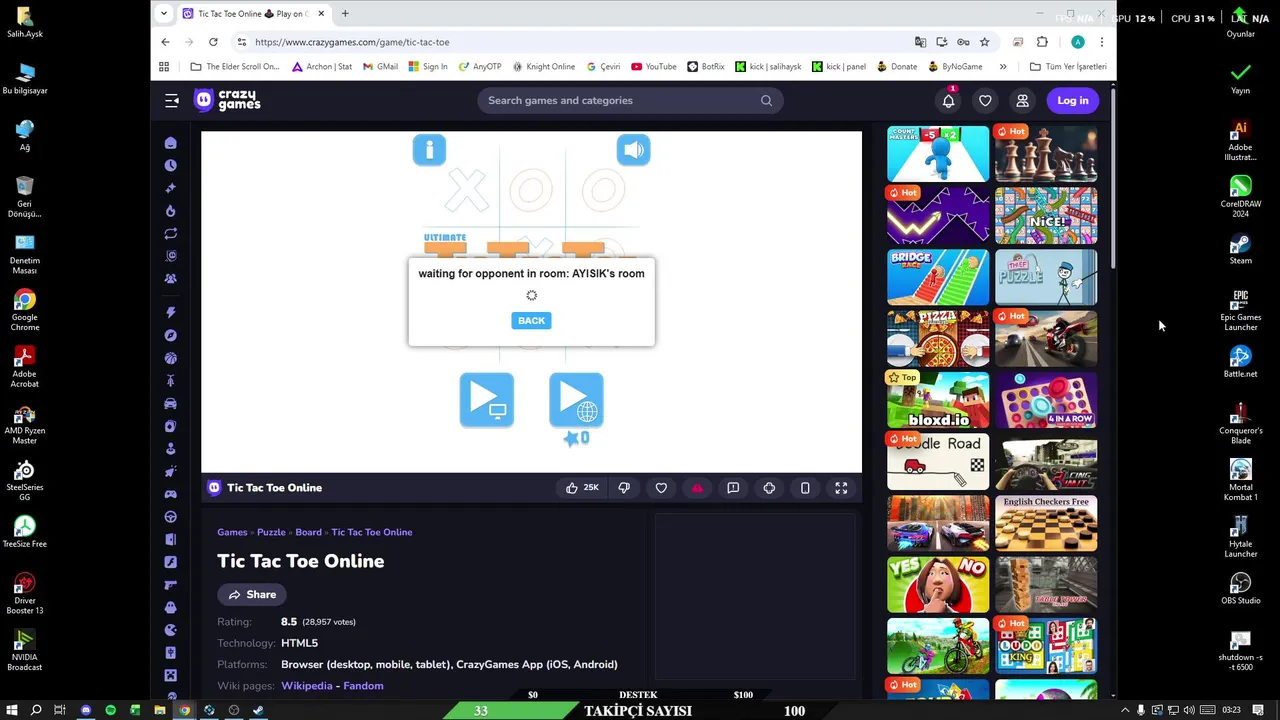Screen dimensions: 1280x720
Task: Open the Doodle Road game thumbnail
Action: [x=938, y=461]
